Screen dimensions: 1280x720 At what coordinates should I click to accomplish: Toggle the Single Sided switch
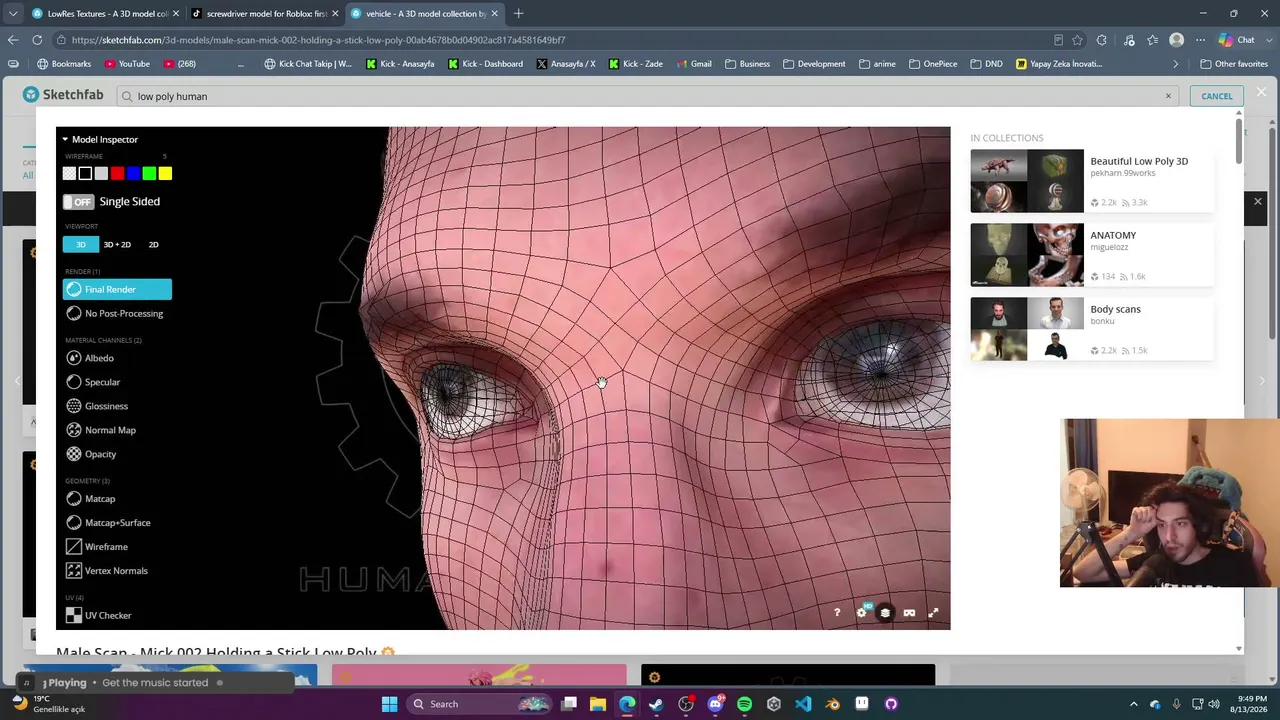[x=78, y=202]
